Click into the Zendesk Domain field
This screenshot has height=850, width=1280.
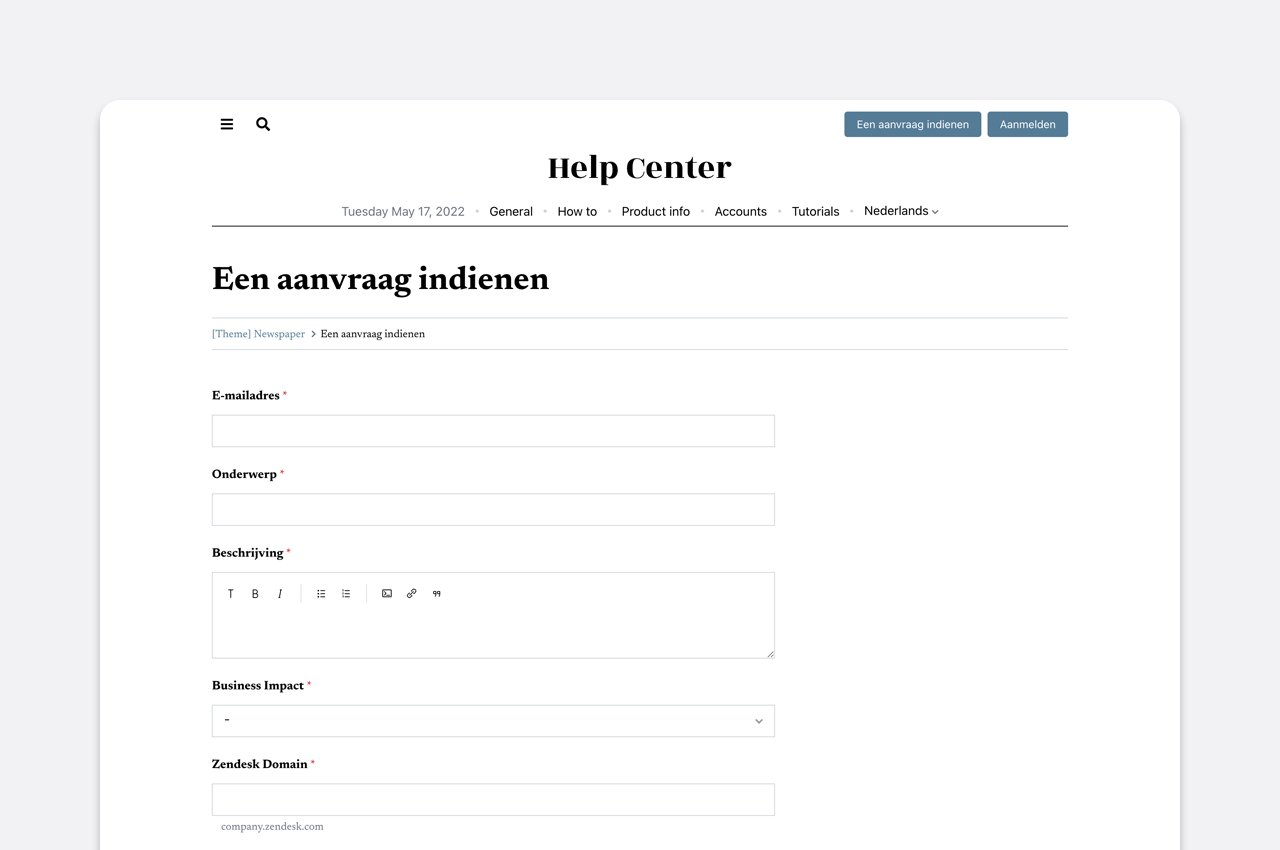click(x=493, y=799)
